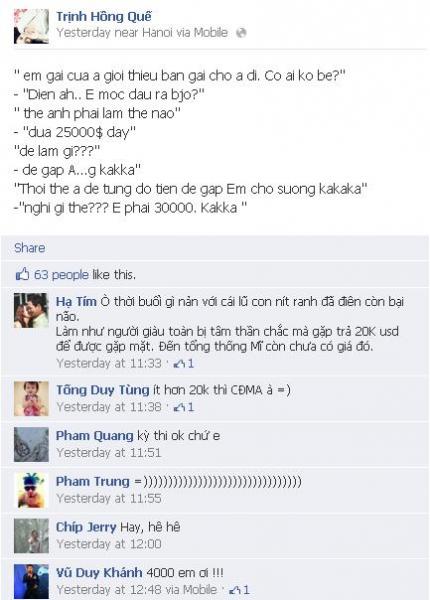Open Vũ Duy Khánh's avatar thumbnail
Screen dimensions: 430x600
click(x=31, y=581)
